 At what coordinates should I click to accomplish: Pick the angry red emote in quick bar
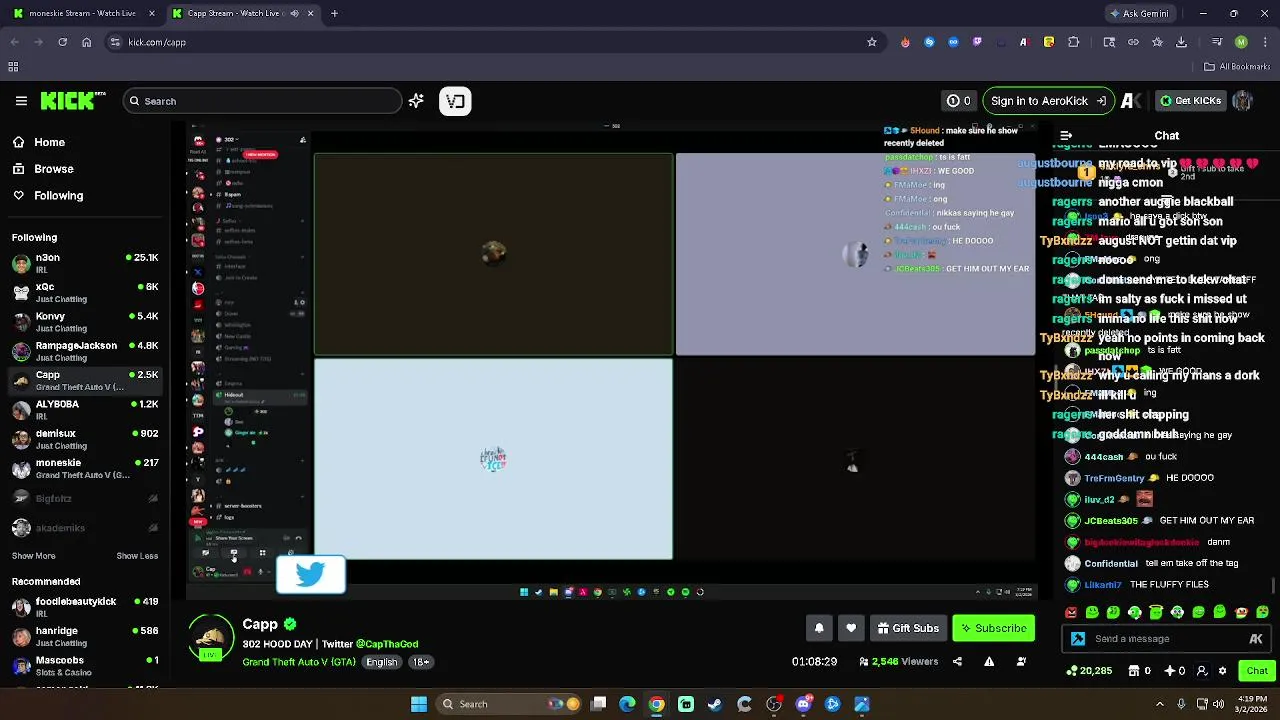1071,613
